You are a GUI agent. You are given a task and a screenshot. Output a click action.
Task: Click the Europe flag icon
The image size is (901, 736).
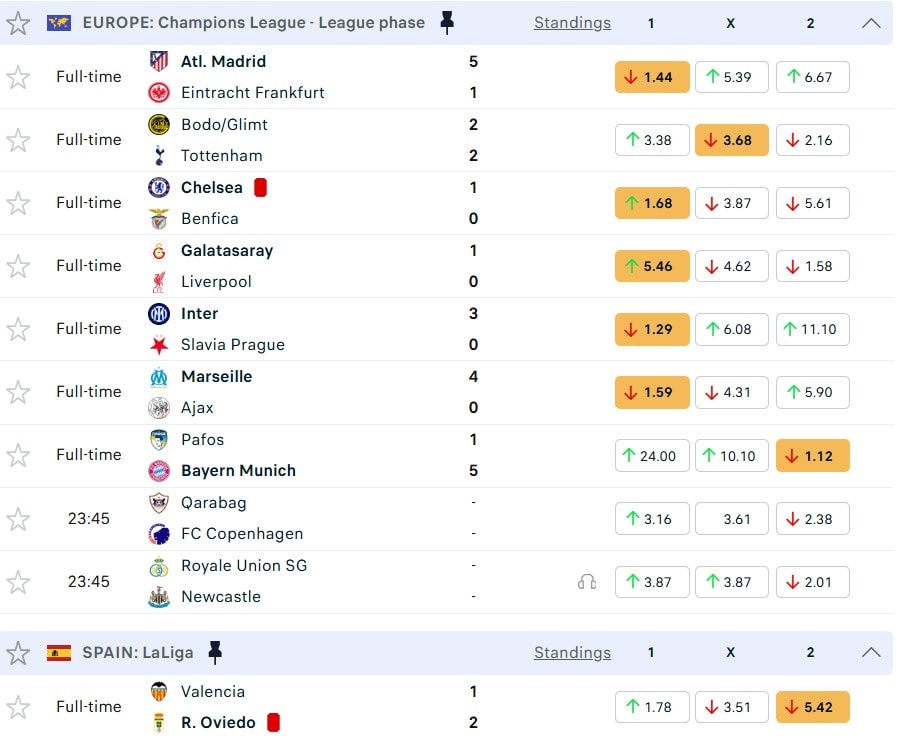59,23
